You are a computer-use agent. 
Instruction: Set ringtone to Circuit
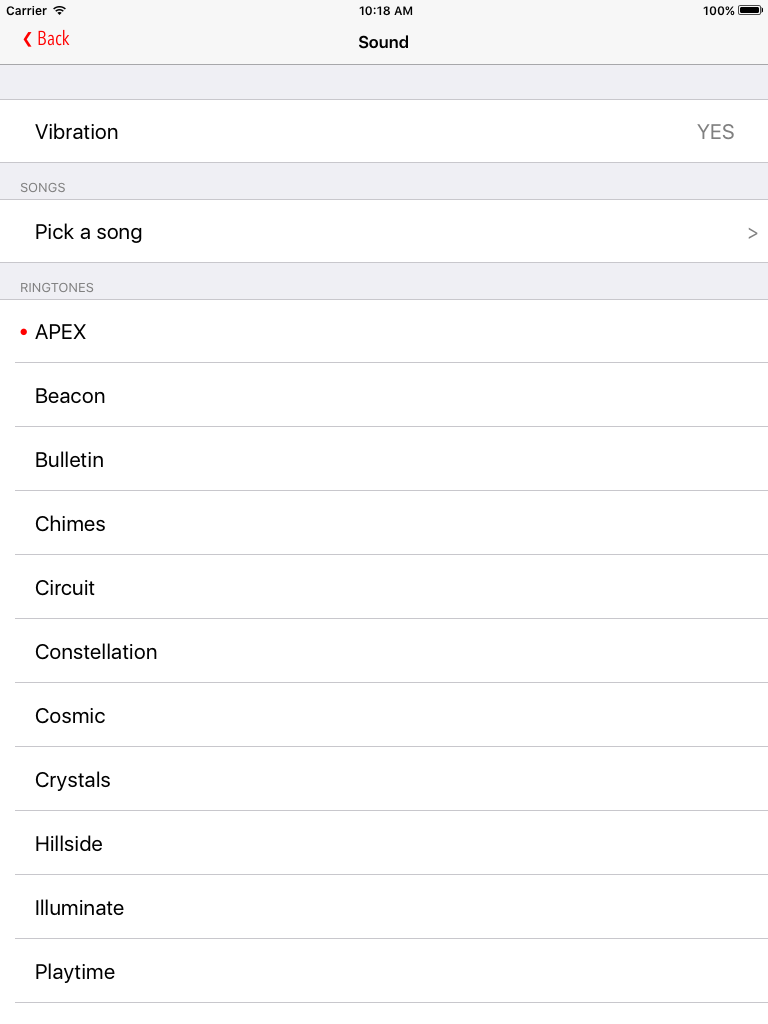(x=65, y=588)
